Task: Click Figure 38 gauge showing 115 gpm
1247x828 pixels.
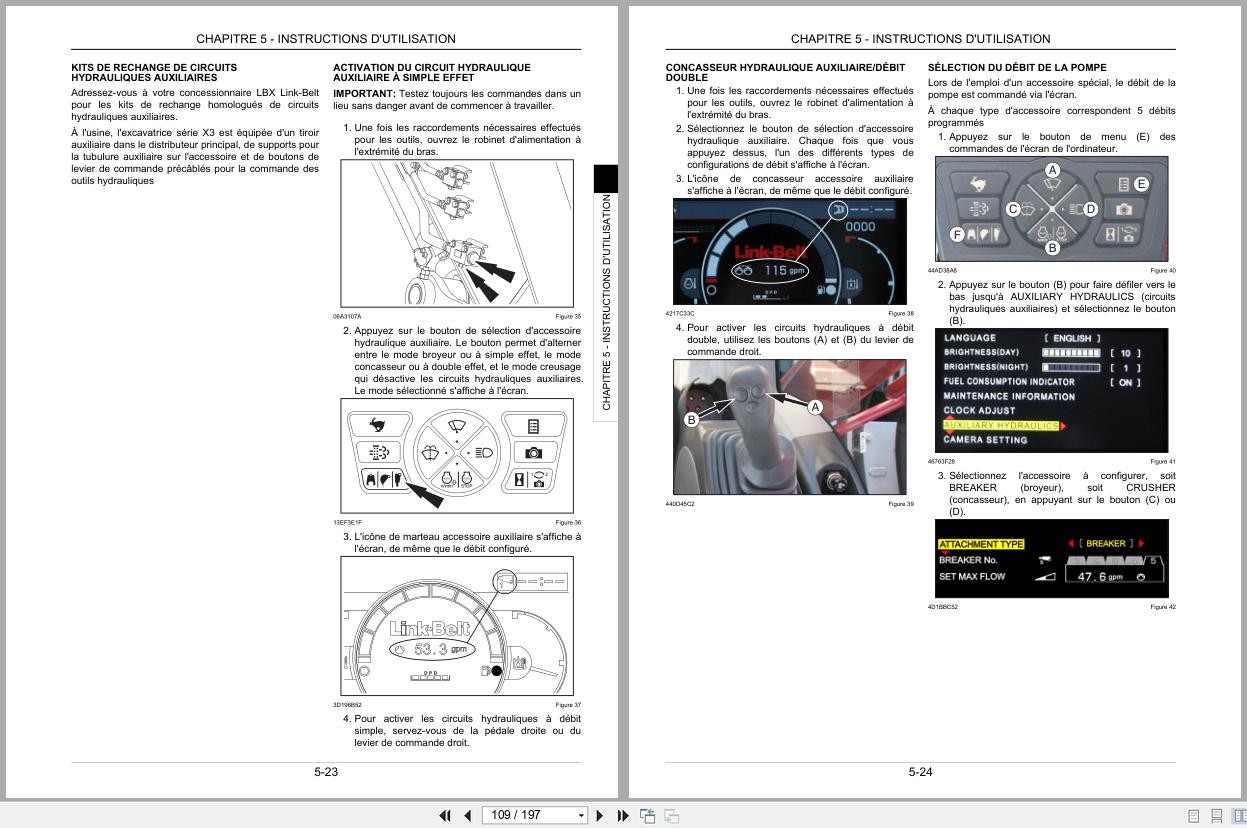Action: tap(790, 250)
